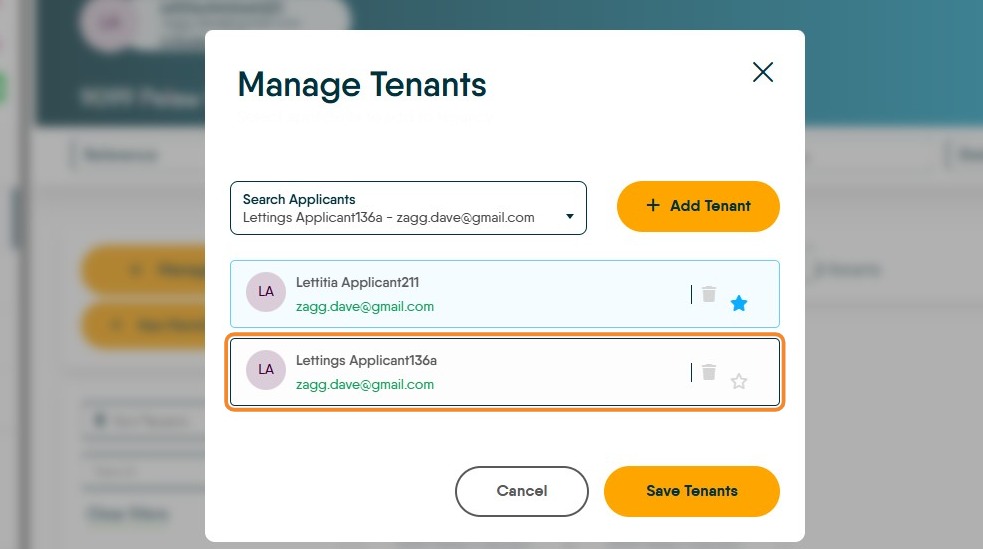
Task: Click the LA avatar for Lettitia Applicant211
Action: point(266,292)
